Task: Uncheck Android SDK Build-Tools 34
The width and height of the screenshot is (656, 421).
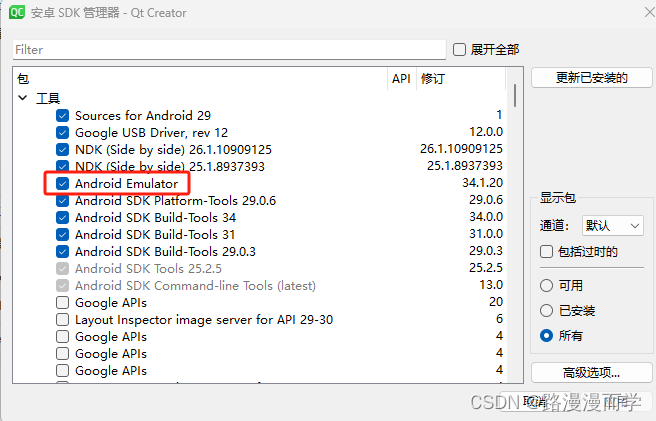Action: pyautogui.click(x=62, y=218)
